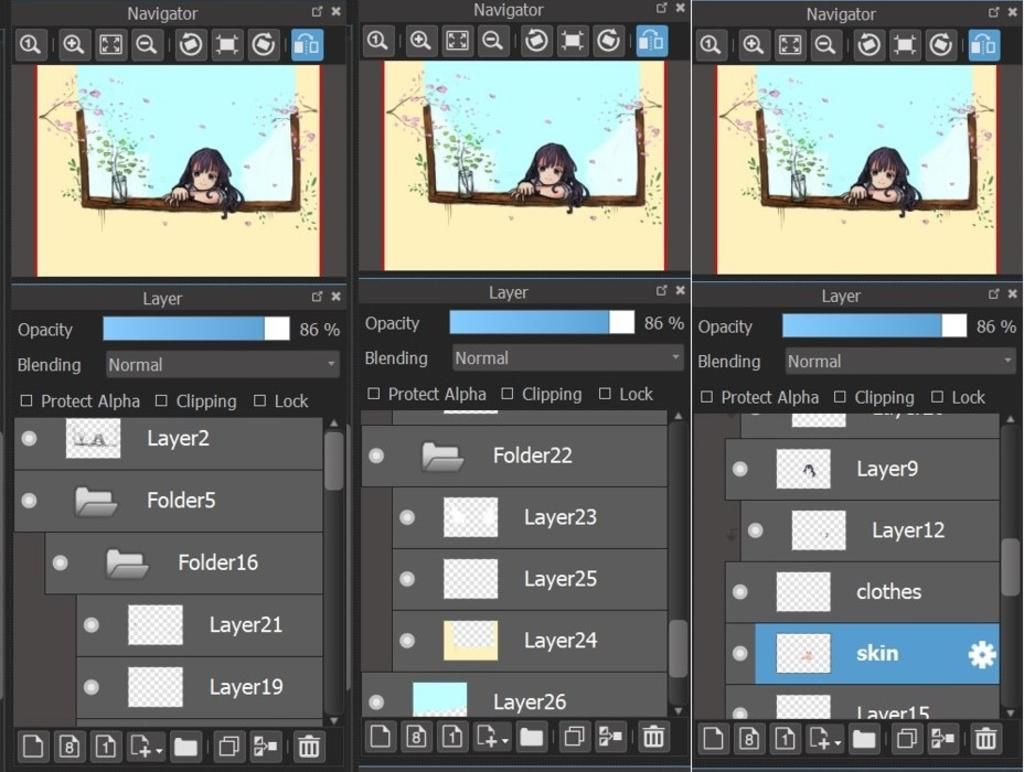Add 8-bit layer below Layer19 list
Screen dimensions: 1024x772
tap(69, 746)
